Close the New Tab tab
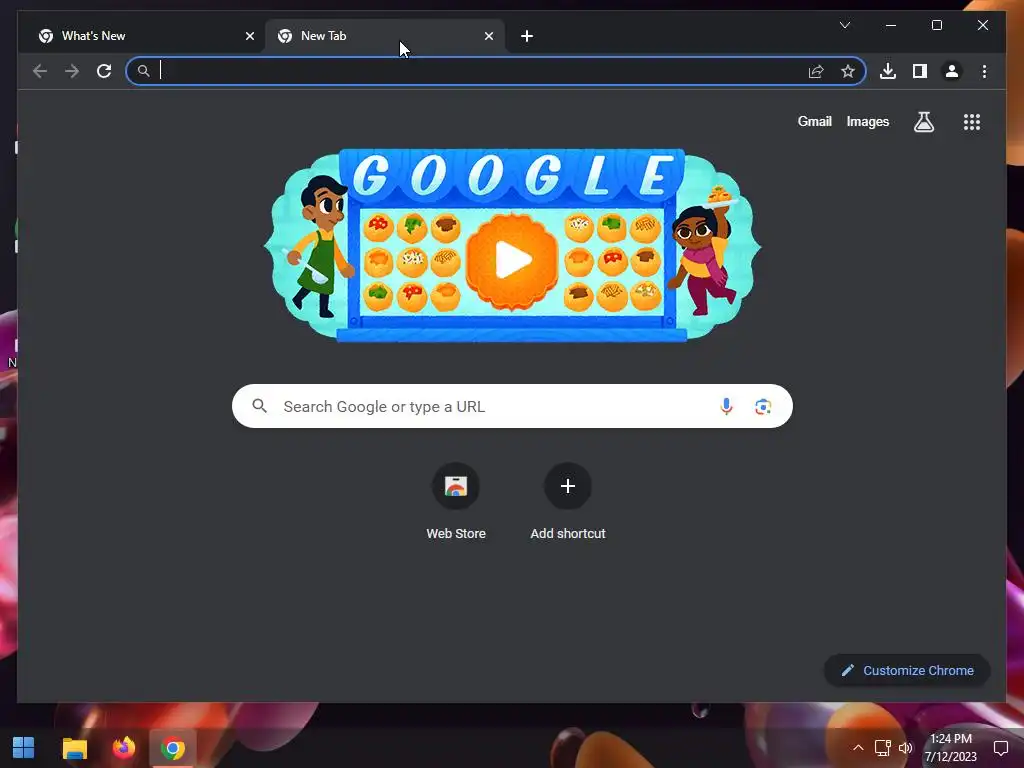 (x=488, y=36)
